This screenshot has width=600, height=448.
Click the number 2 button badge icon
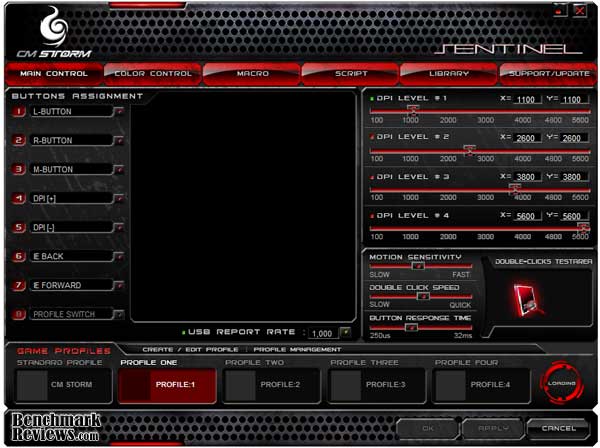pos(18,140)
